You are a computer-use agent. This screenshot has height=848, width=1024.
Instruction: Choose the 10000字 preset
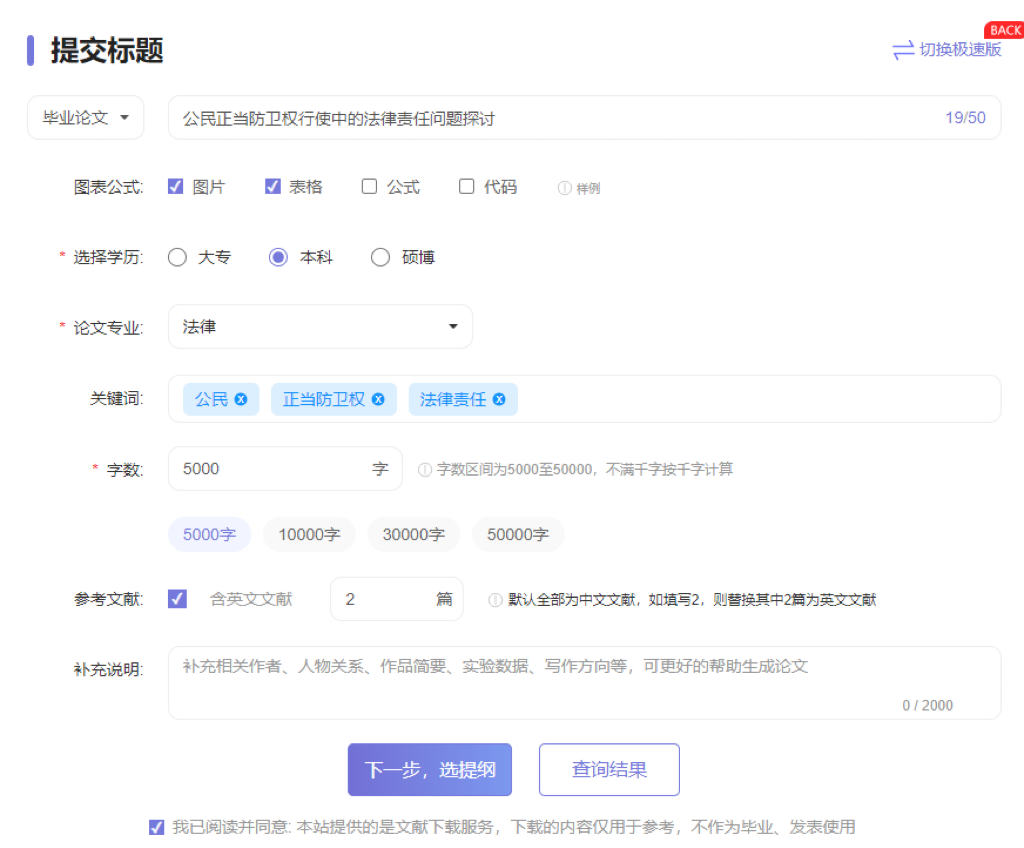[310, 534]
